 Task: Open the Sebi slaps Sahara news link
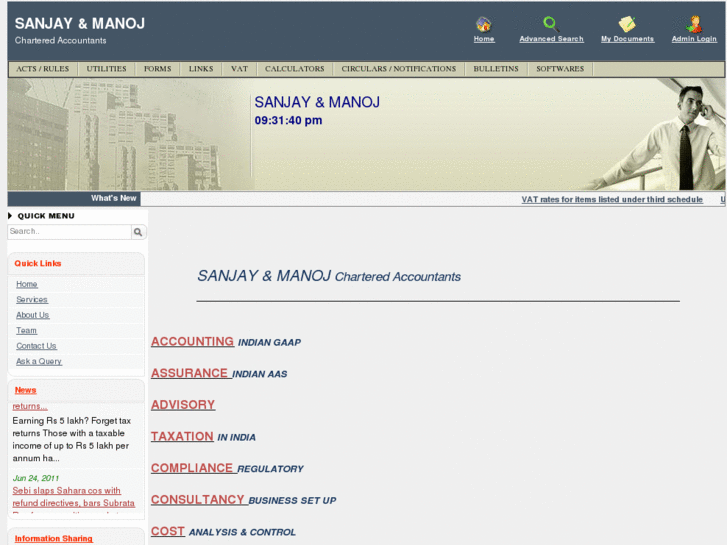point(74,497)
